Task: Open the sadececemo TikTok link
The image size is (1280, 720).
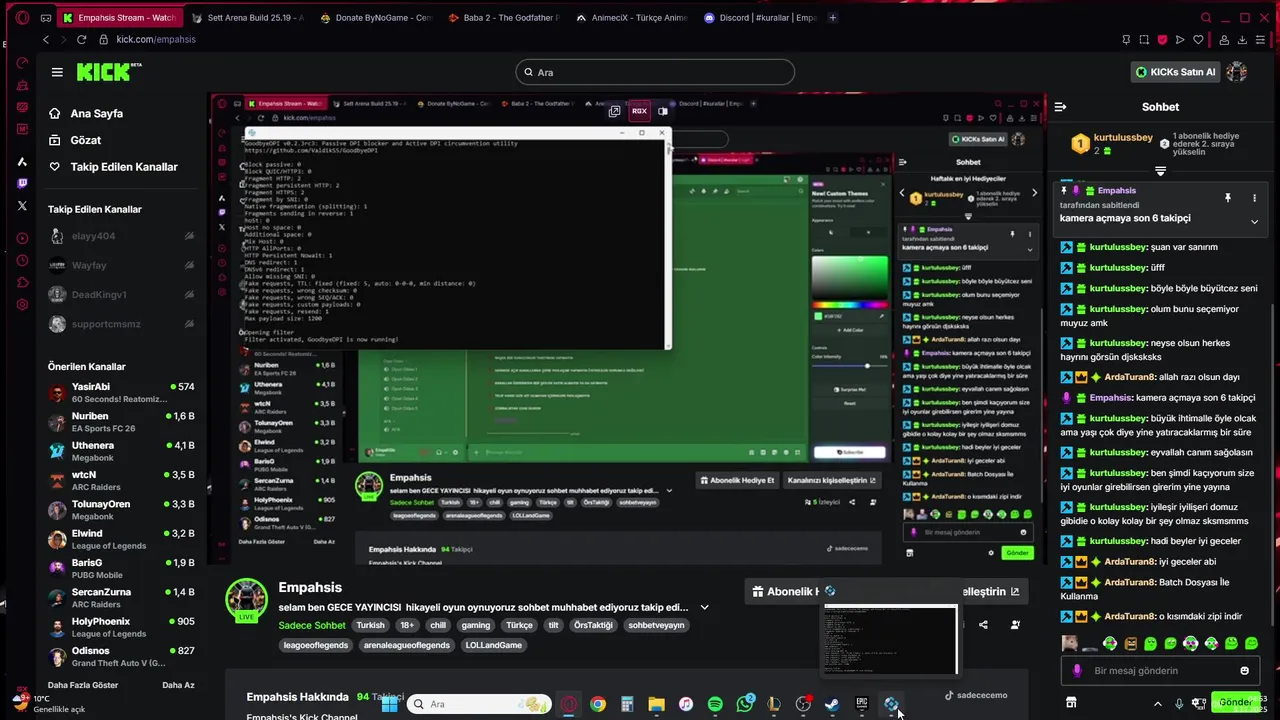Action: click(x=976, y=695)
